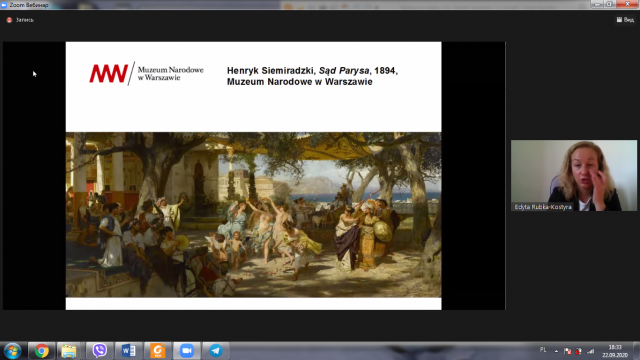Screen dimensions: 640x360
Task: Click the muted volume tray icon
Action: pos(579,351)
